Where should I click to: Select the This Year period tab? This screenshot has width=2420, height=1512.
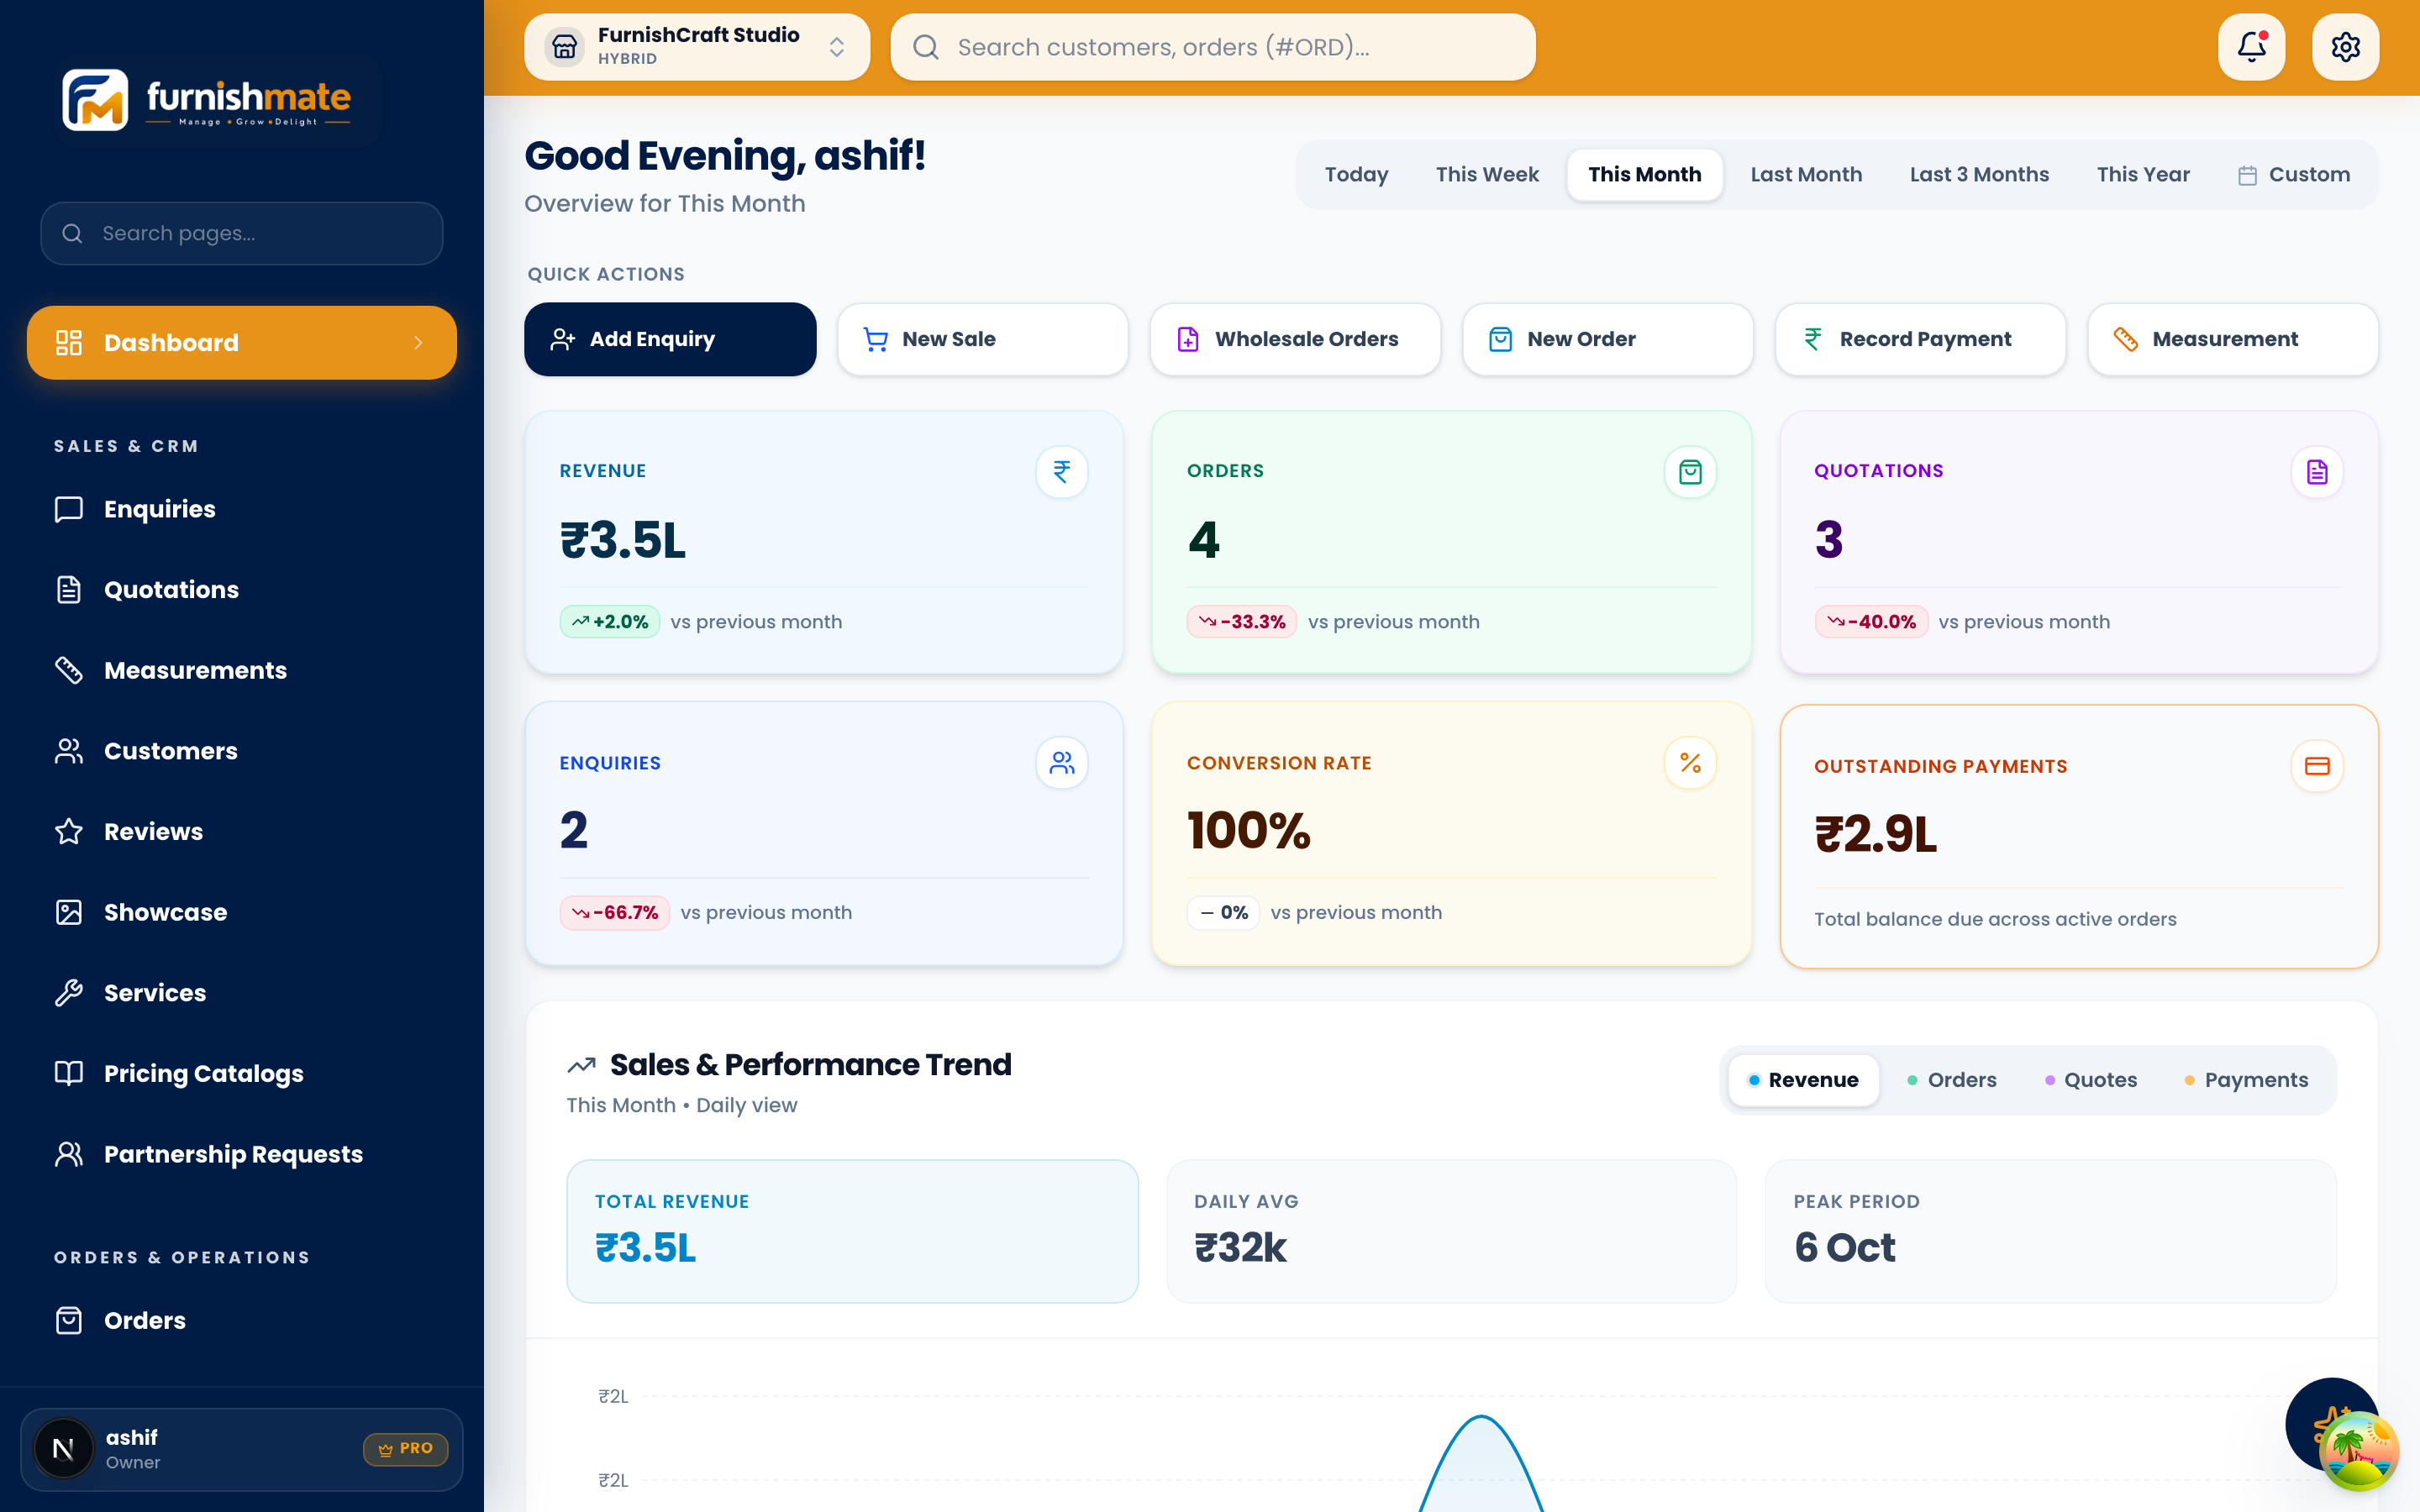pos(2143,175)
